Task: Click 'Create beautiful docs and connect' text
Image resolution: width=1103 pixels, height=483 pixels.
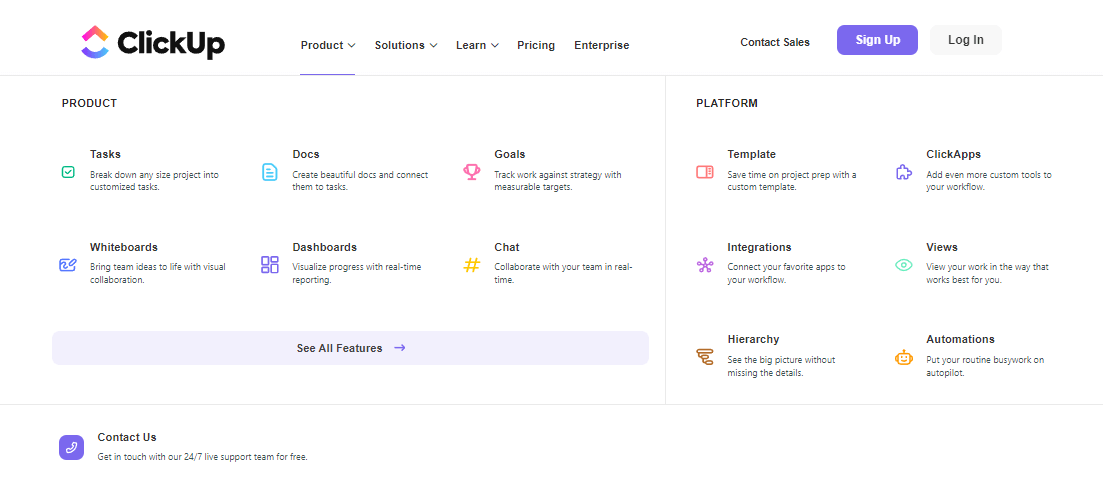Action: (360, 181)
